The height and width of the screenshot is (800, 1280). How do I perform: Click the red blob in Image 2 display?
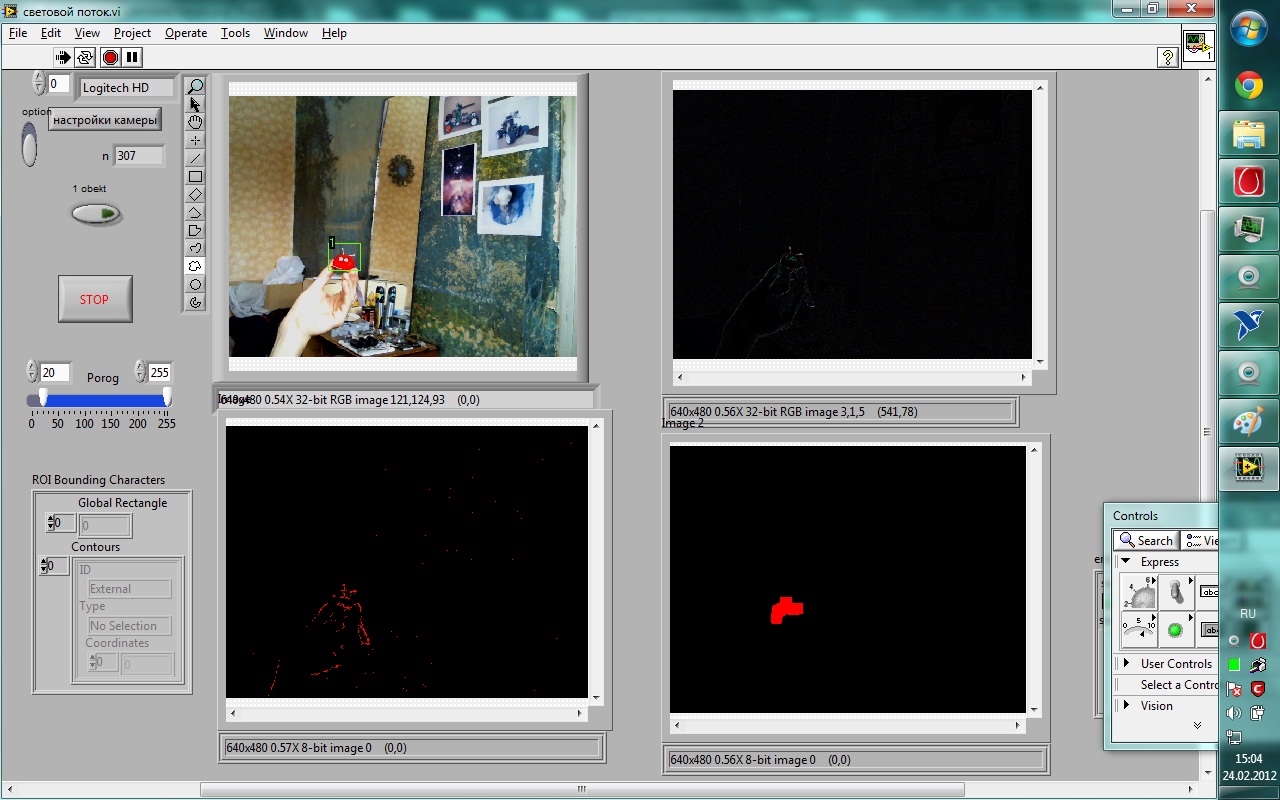coord(787,610)
